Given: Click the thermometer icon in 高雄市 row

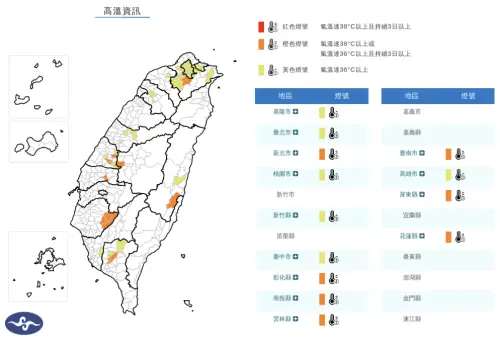Looking at the screenshot, I should [x=460, y=175].
